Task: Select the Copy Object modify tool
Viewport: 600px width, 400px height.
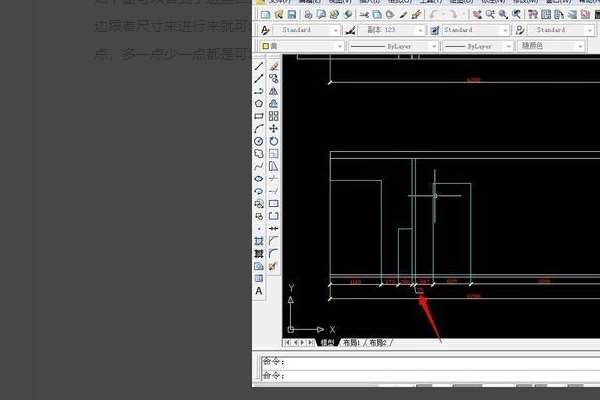Action: point(273,78)
